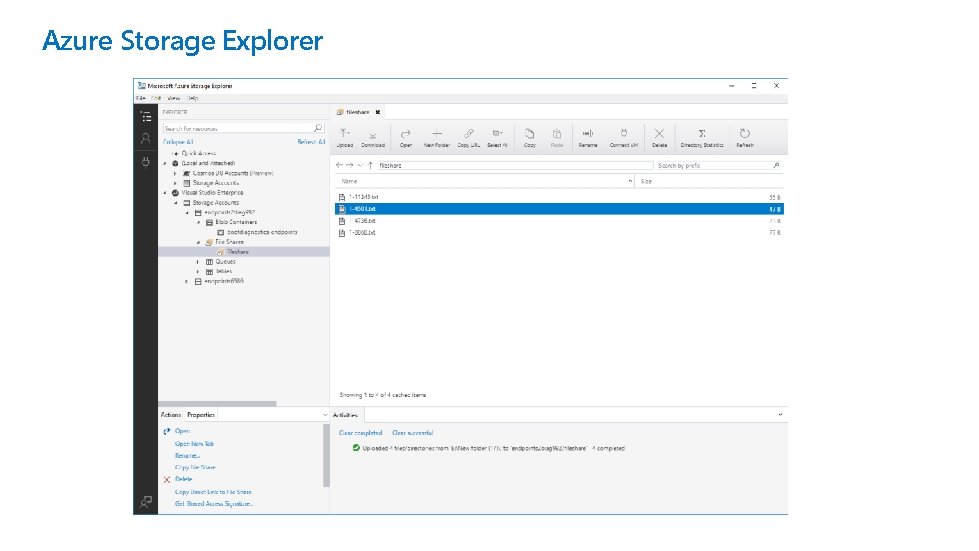Click Open in Actions panel
Screen dimensions: 979x551
182,431
